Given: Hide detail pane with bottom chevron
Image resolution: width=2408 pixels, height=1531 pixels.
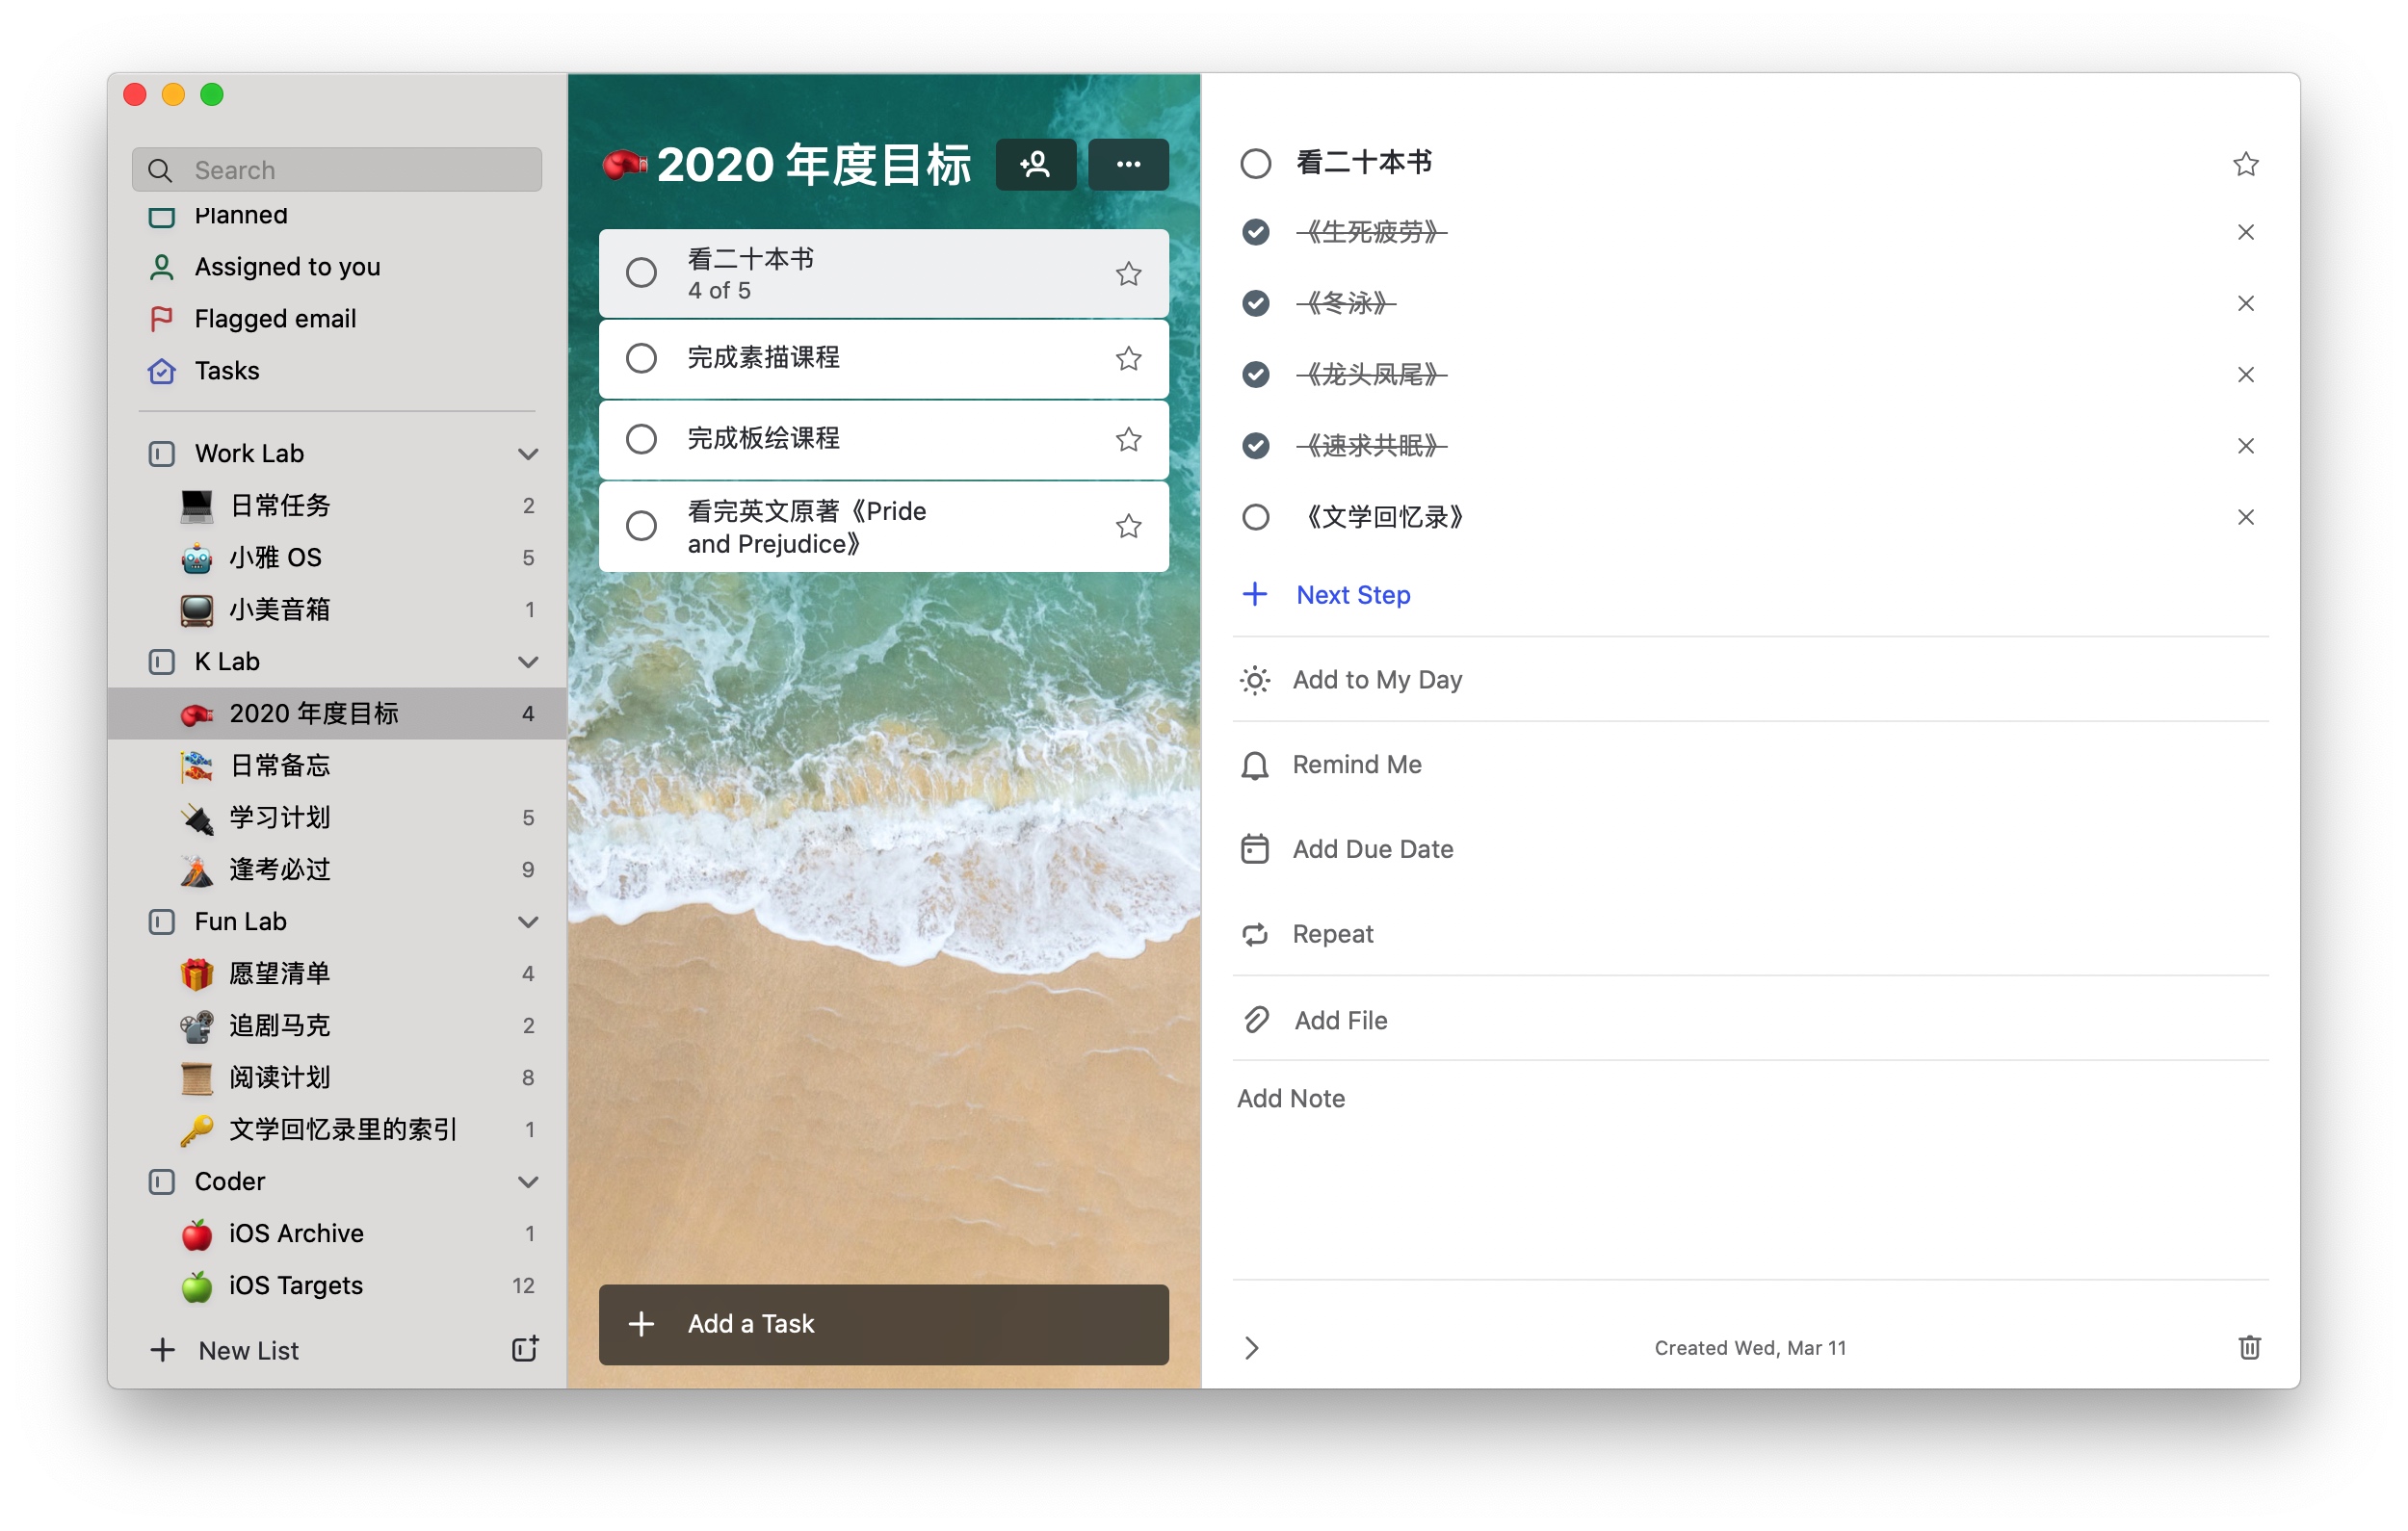Looking at the screenshot, I should [x=1251, y=1348].
